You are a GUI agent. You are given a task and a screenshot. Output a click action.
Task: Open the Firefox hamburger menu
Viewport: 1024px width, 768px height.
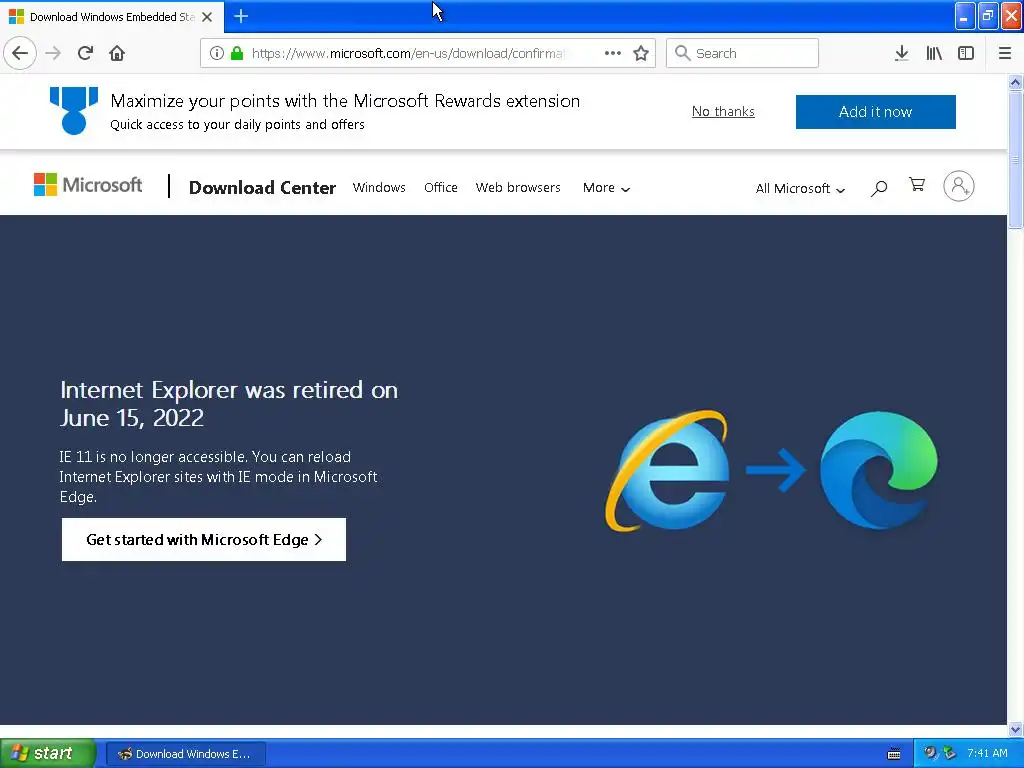(x=1005, y=53)
